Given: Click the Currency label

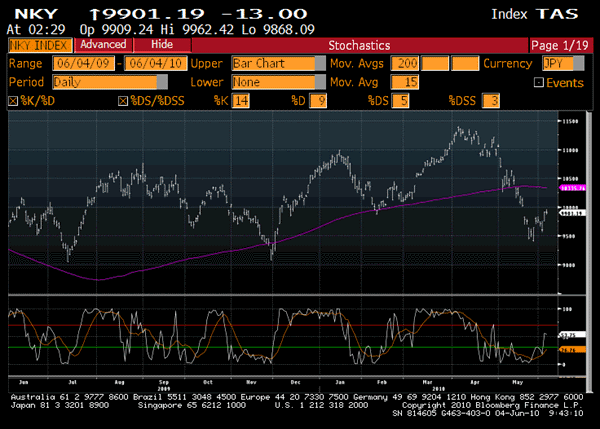Looking at the screenshot, I should tap(507, 64).
